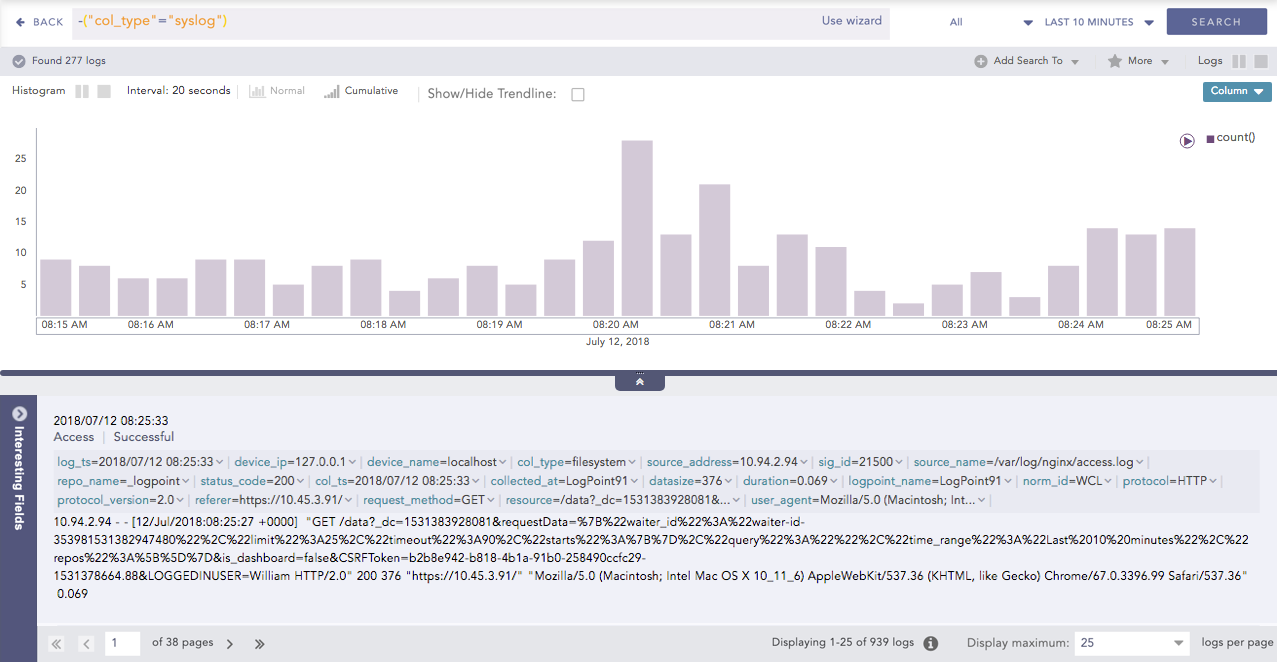Click the star icon beside More
This screenshot has width=1277, height=662.
pos(1114,61)
